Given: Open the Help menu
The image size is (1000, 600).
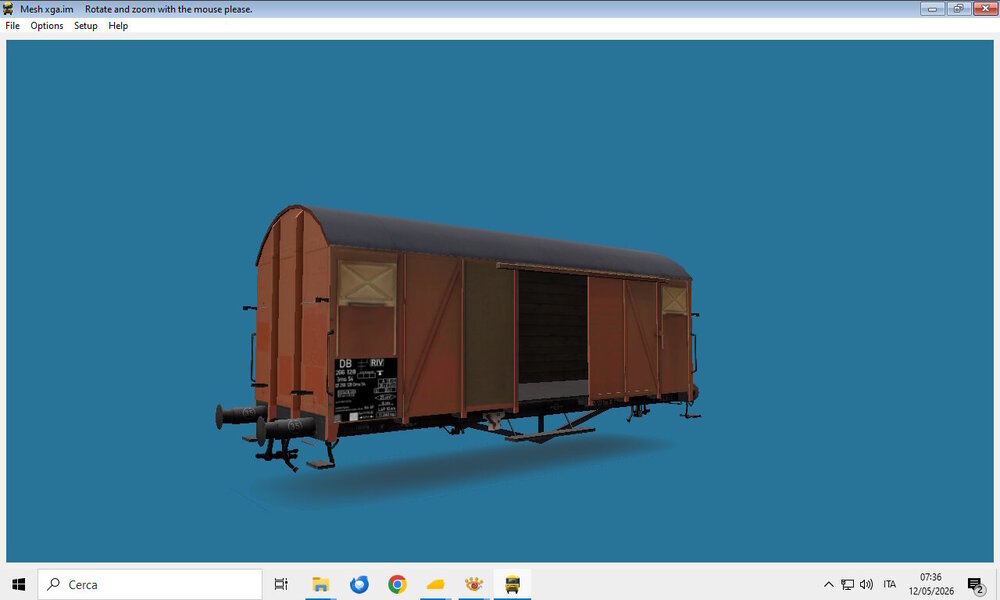Looking at the screenshot, I should click(118, 26).
